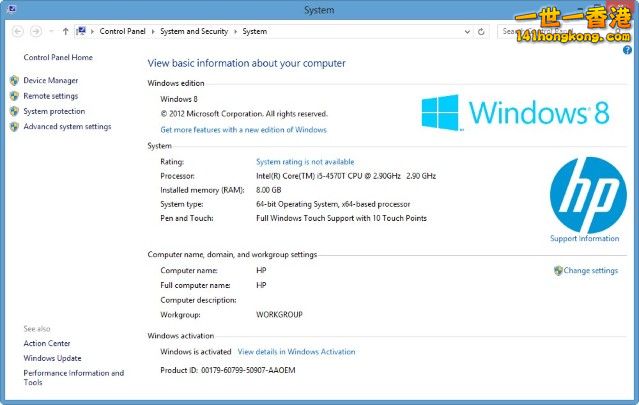Screen dimensions: 639x405
Task: Click View basic information heading
Action: (247, 64)
